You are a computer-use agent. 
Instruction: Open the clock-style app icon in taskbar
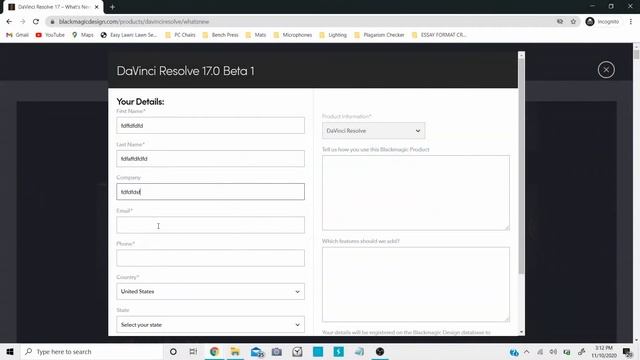[297, 351]
